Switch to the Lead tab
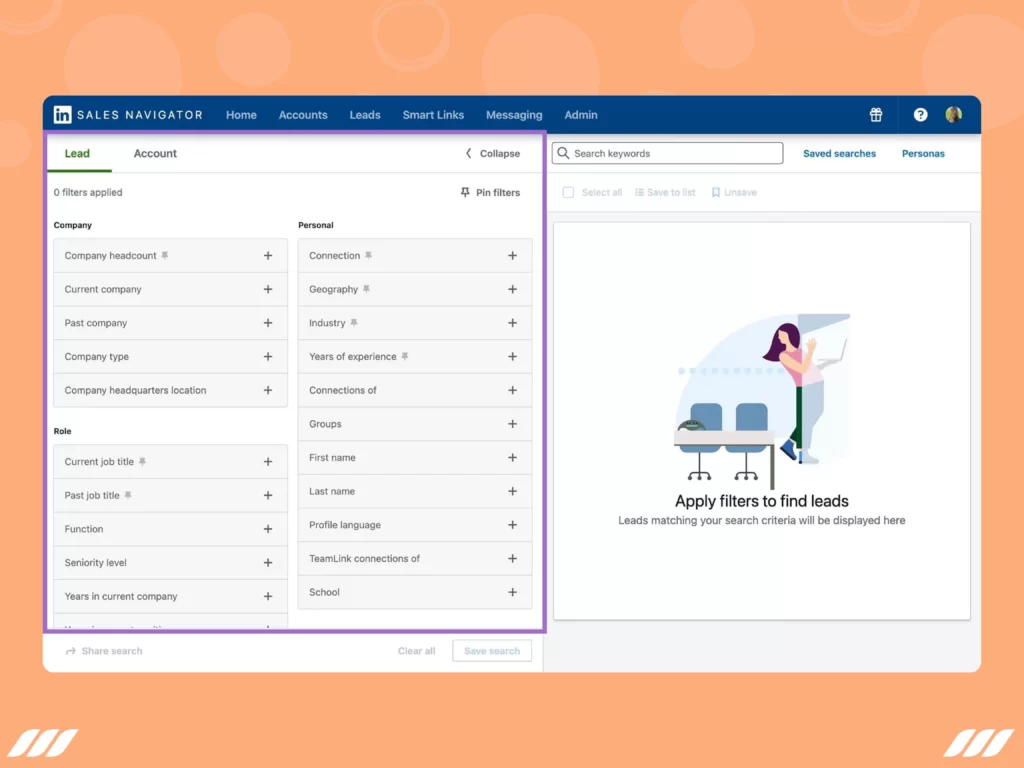 [77, 153]
